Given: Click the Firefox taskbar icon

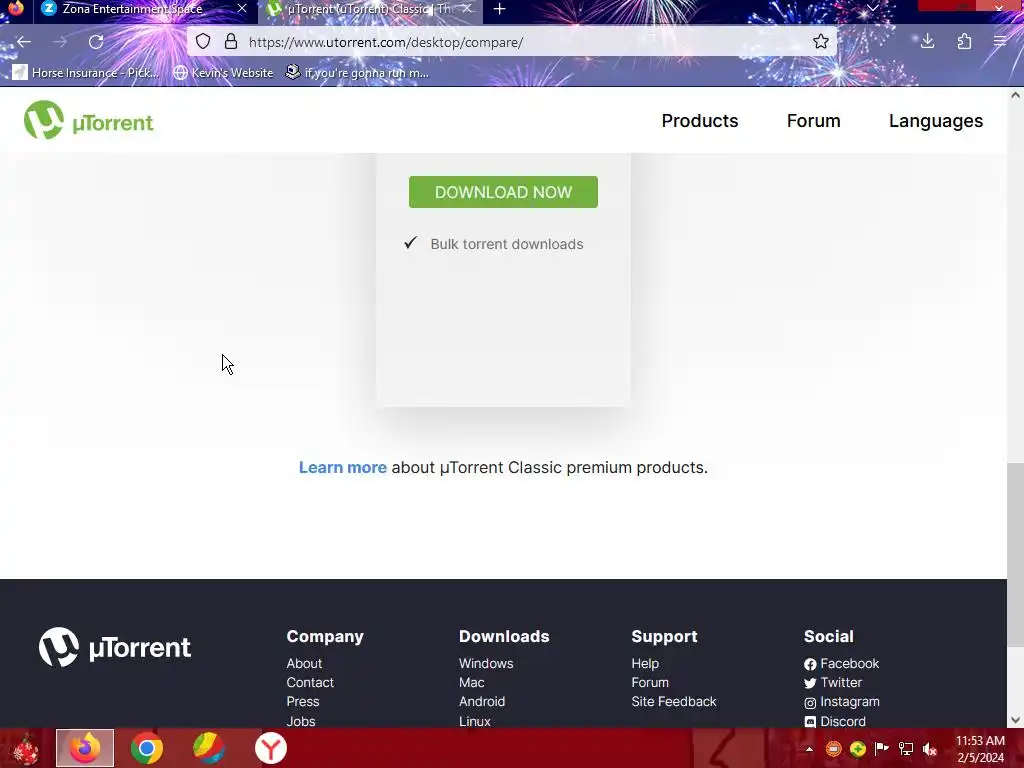Looking at the screenshot, I should [x=85, y=748].
